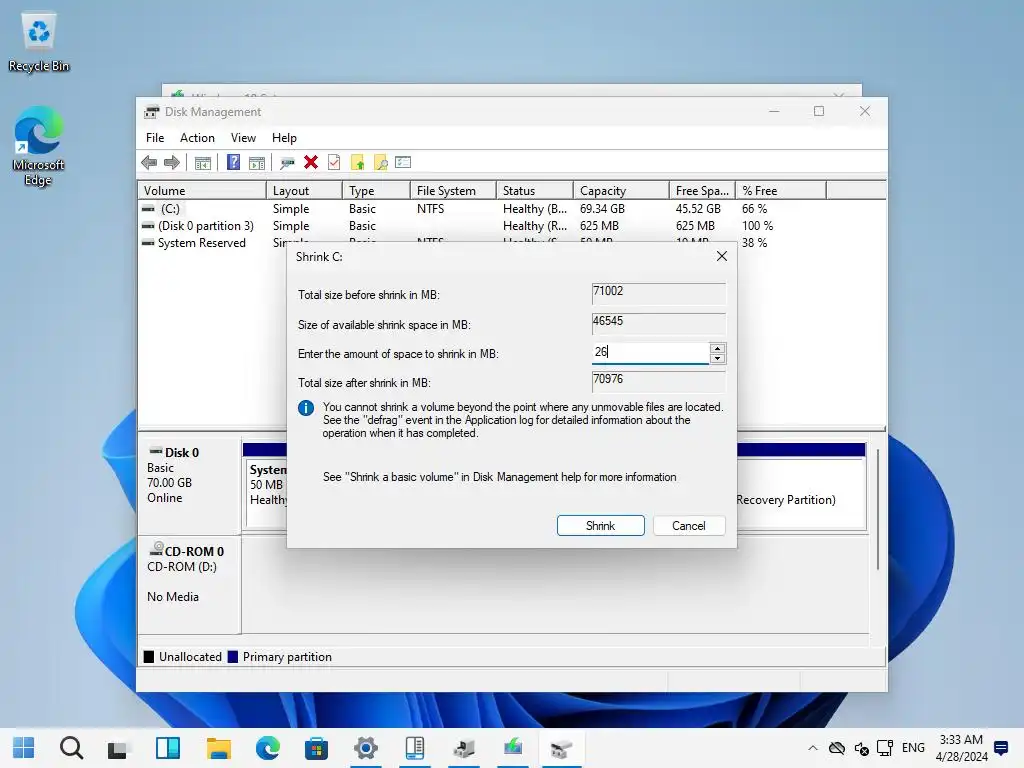Click the folder with magnifier search icon
The image size is (1024, 768).
[x=381, y=163]
